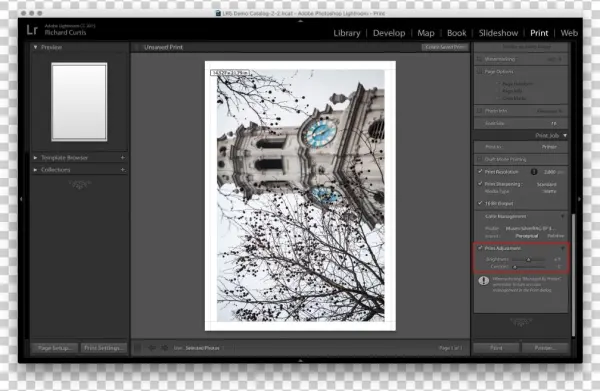Screen dimensions: 600x391
Task: Open color management Profile dropdown
Action: pos(529,228)
